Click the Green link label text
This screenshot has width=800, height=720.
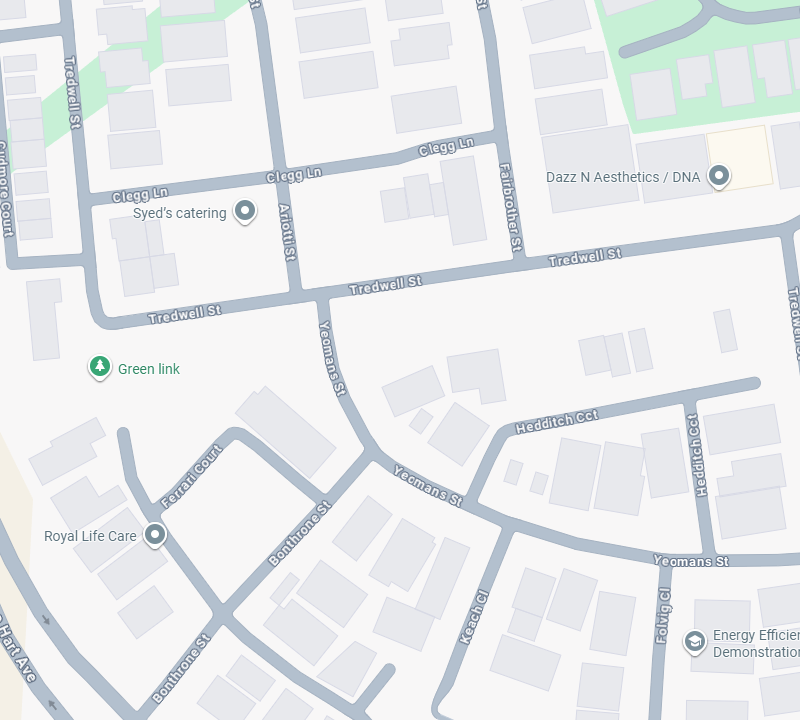pos(149,369)
